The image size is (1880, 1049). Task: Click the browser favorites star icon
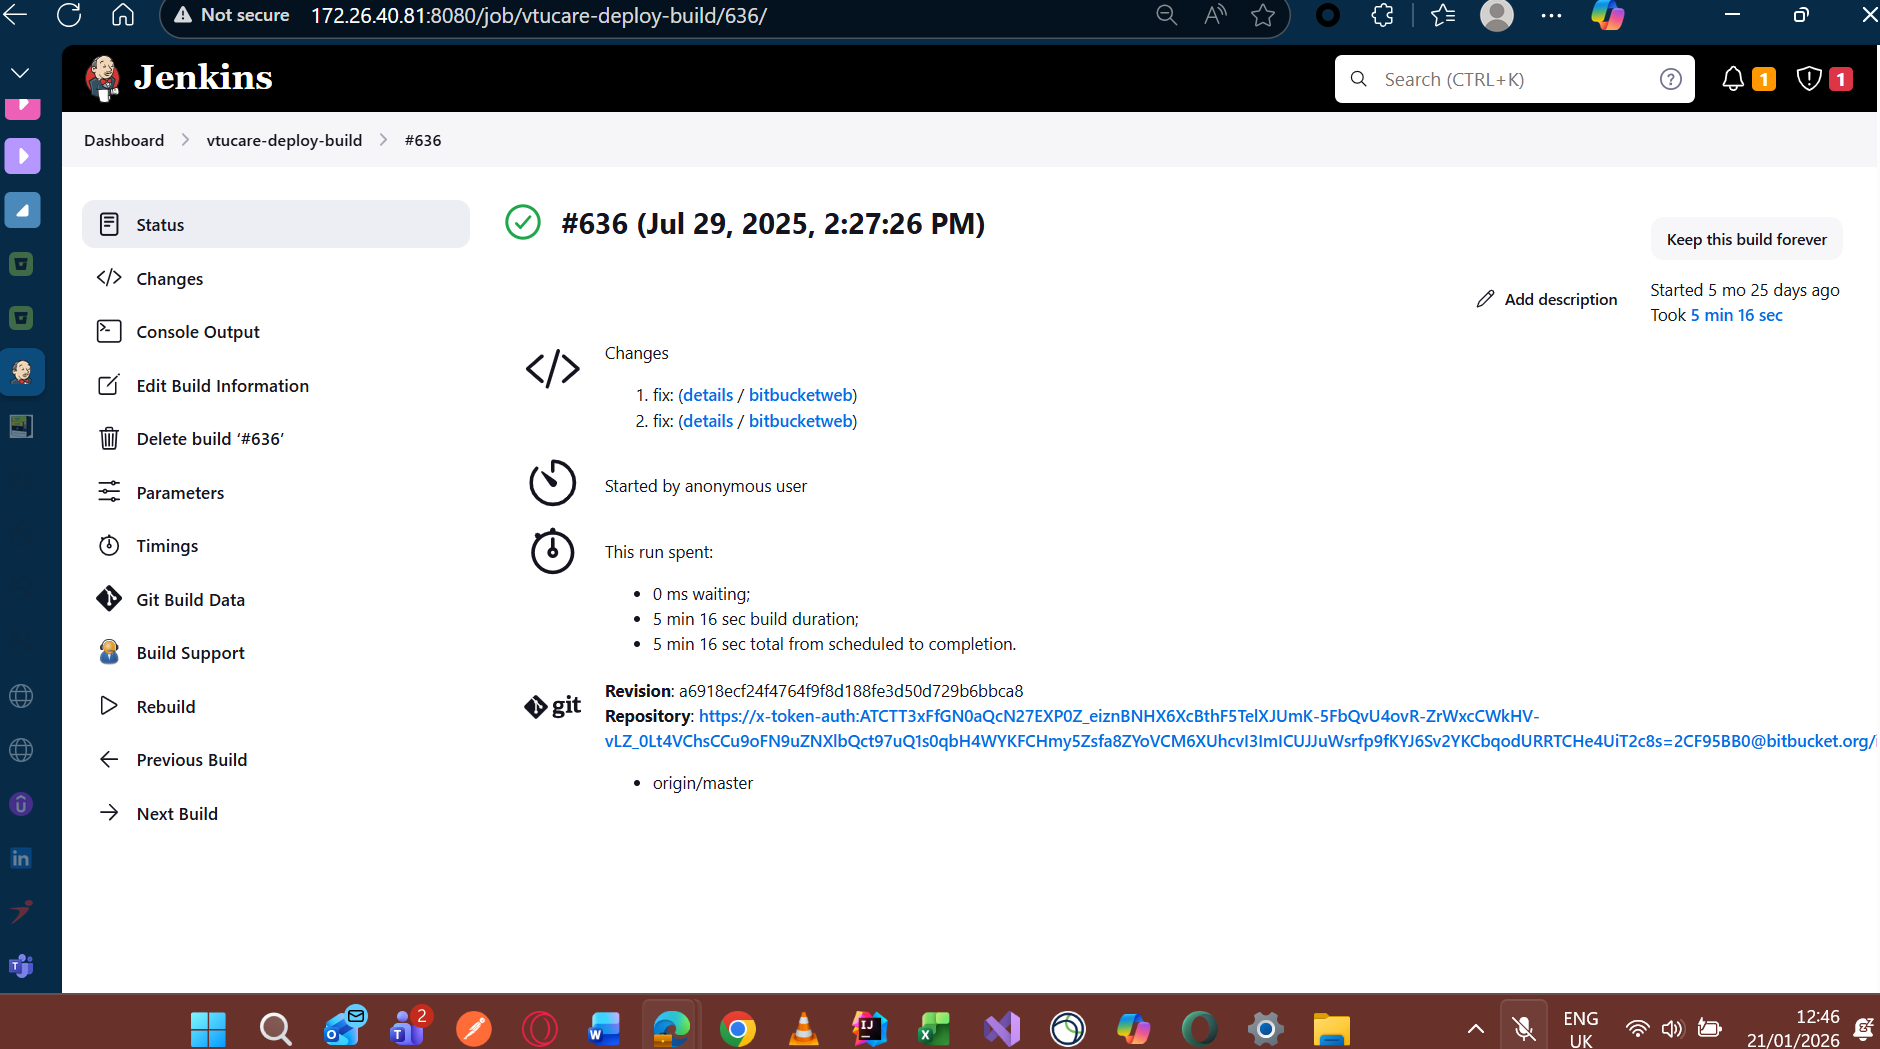(1263, 16)
